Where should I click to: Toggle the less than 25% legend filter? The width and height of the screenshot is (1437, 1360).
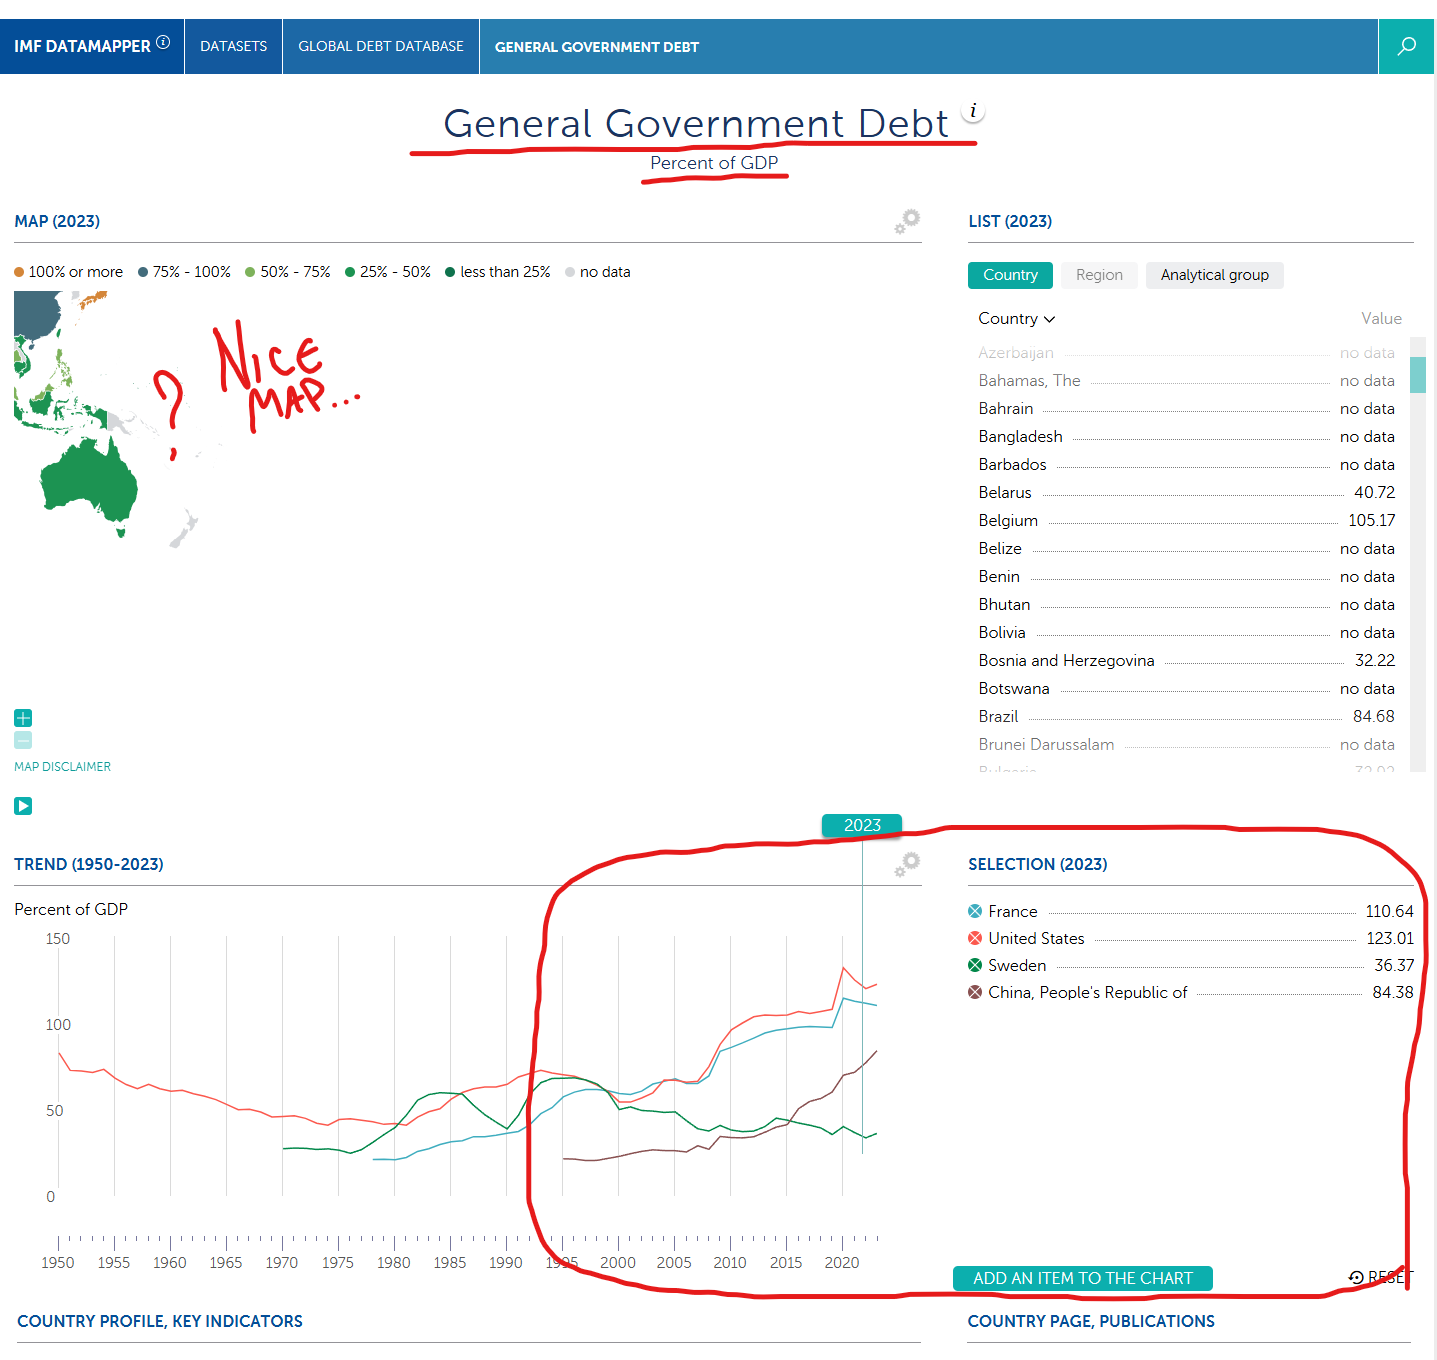coord(498,272)
